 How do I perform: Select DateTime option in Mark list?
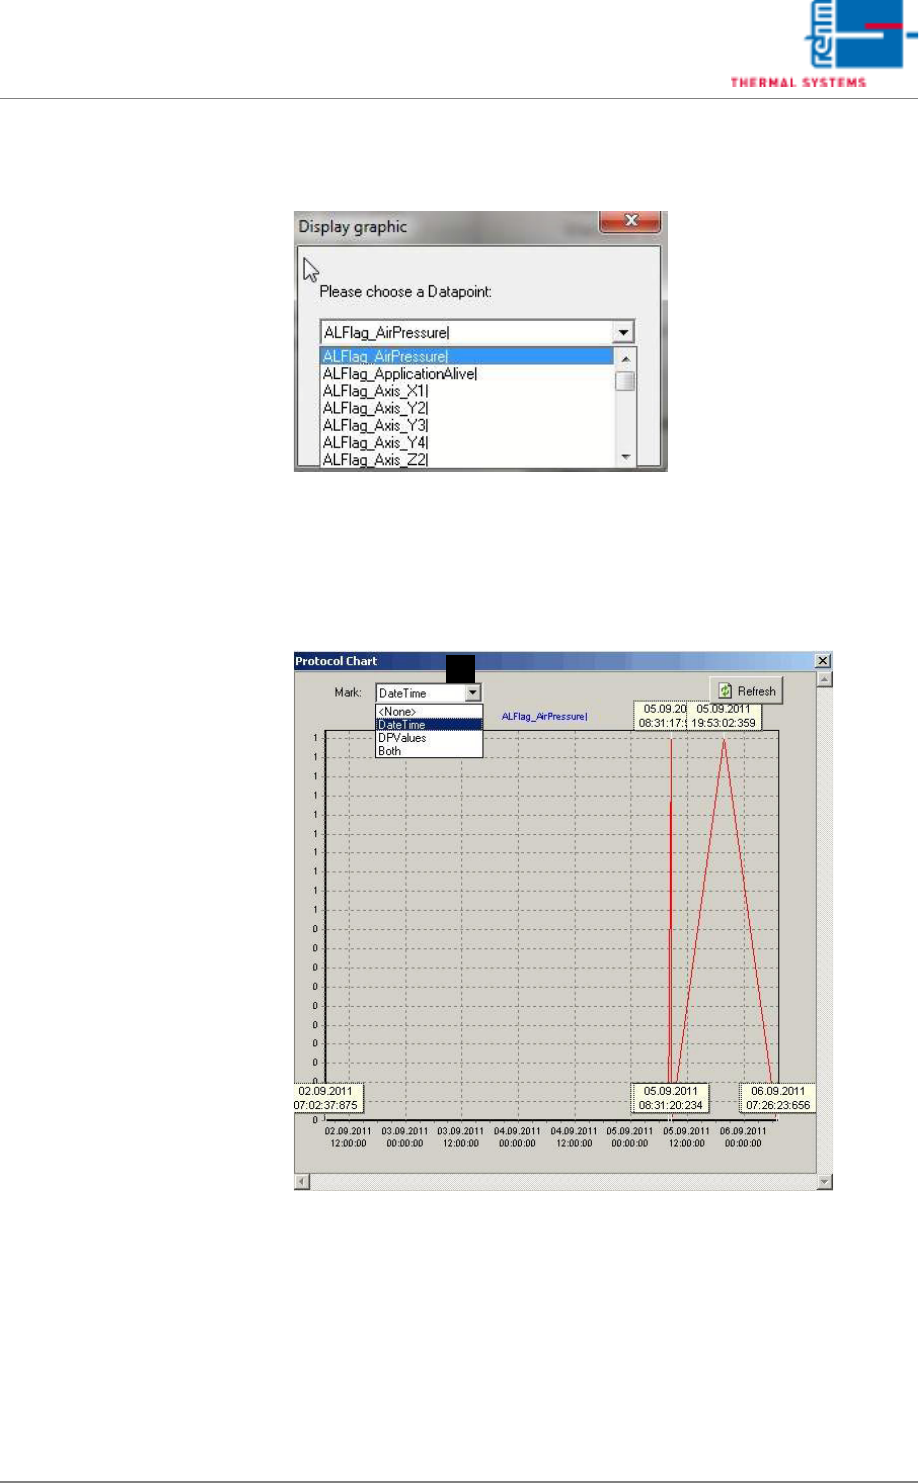(x=429, y=724)
